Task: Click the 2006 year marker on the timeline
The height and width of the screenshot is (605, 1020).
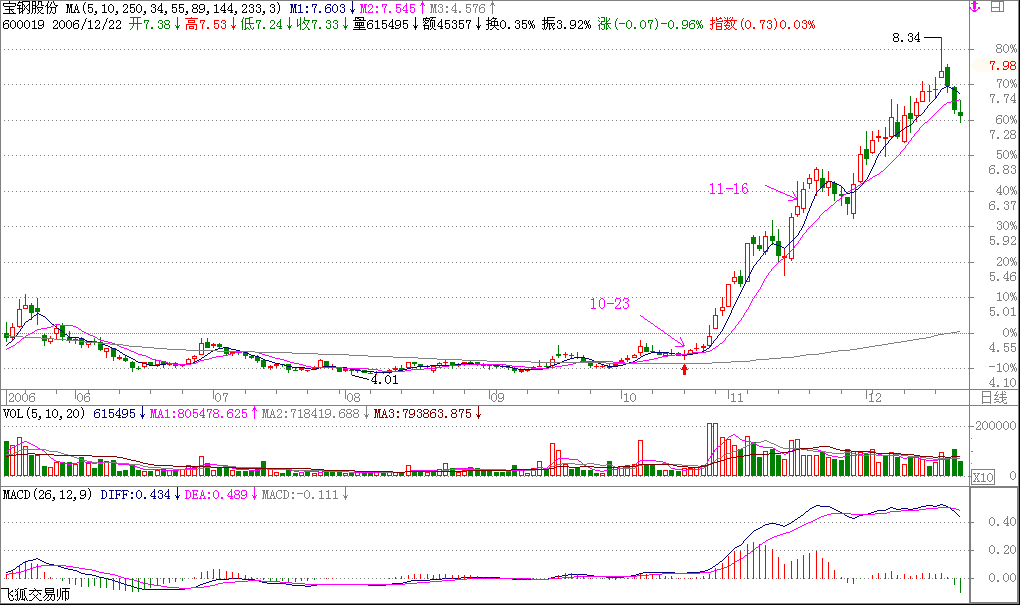Action: point(22,397)
